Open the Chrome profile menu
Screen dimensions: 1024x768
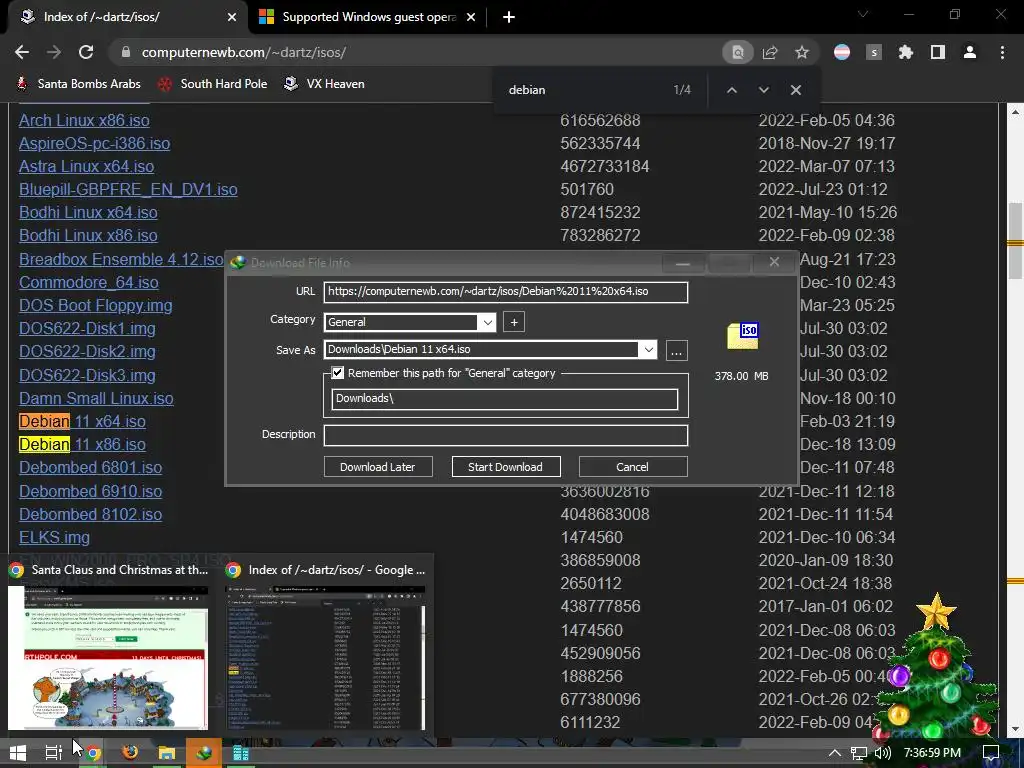pos(970,52)
